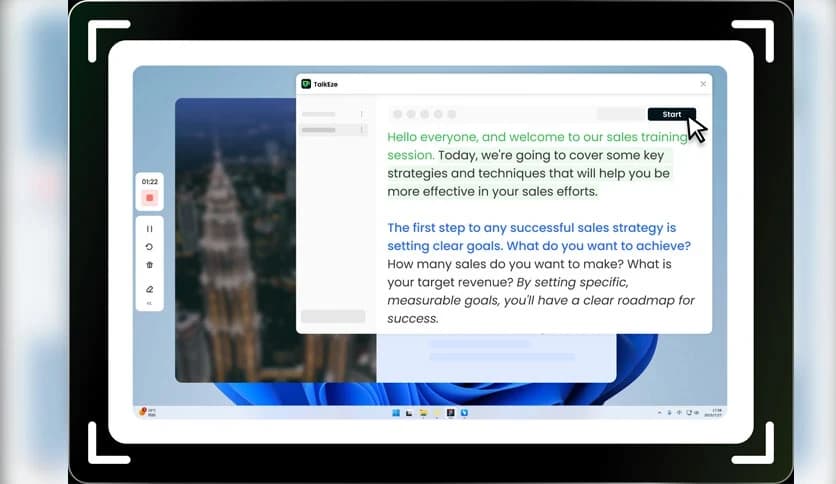Screen dimensions: 836x484
Task: Click the line "strategies and techniques that will help you be"
Action: (x=528, y=173)
